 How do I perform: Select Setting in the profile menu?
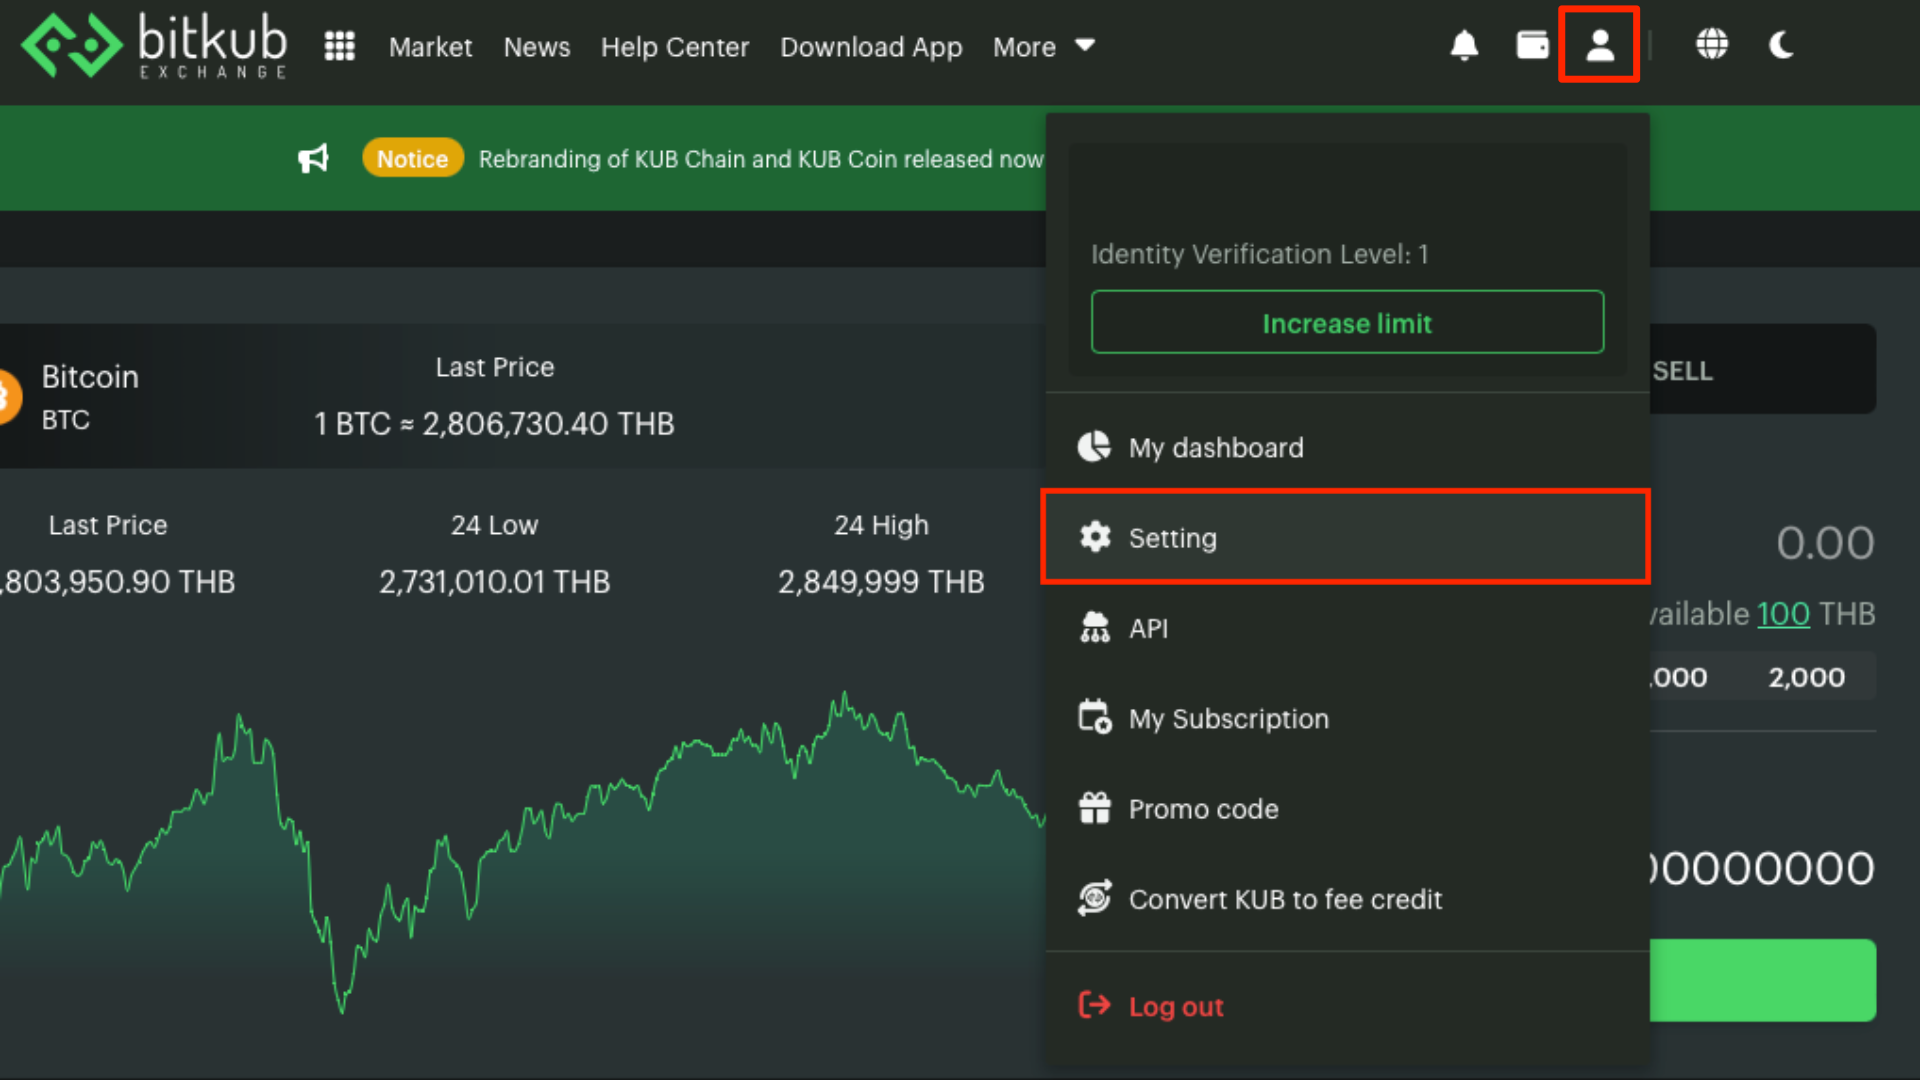pyautogui.click(x=1172, y=538)
